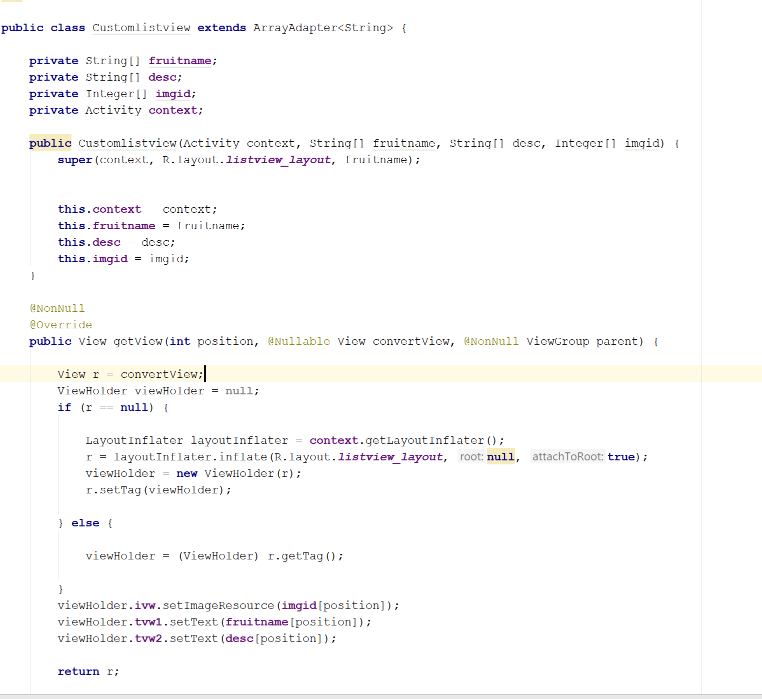The image size is (762, 699).
Task: Click this.desc assignment line
Action: (88, 242)
